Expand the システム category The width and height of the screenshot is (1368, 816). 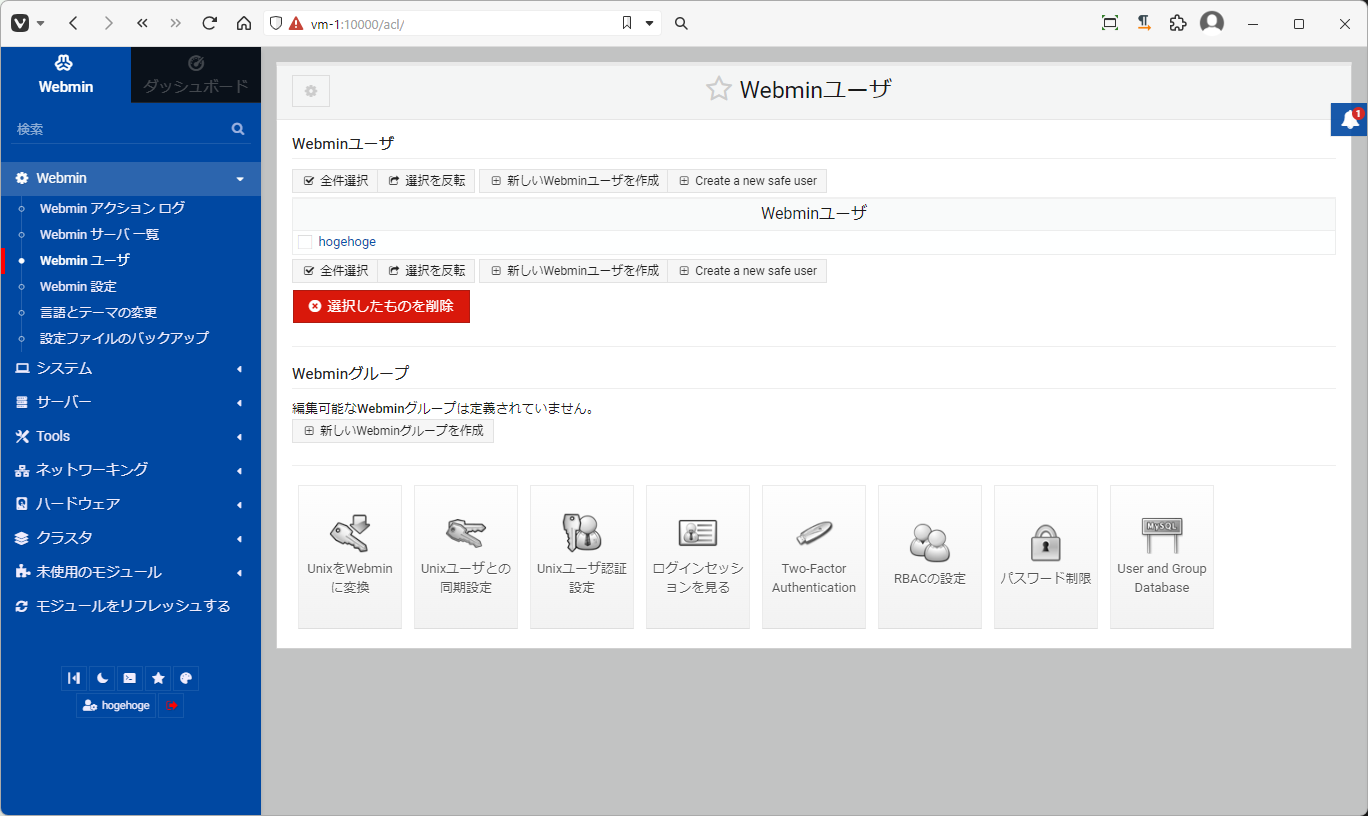[x=130, y=368]
